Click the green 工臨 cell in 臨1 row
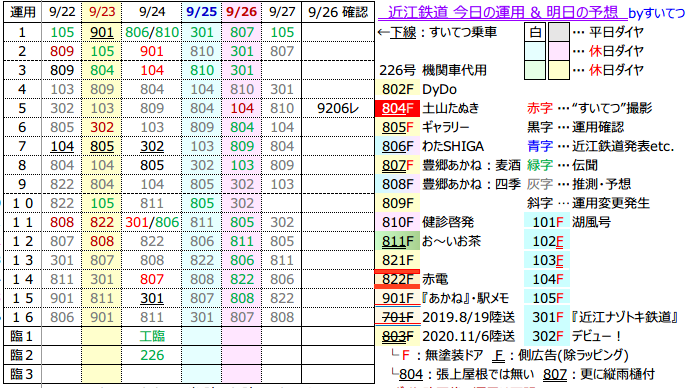The height and width of the screenshot is (388, 692). tap(152, 336)
